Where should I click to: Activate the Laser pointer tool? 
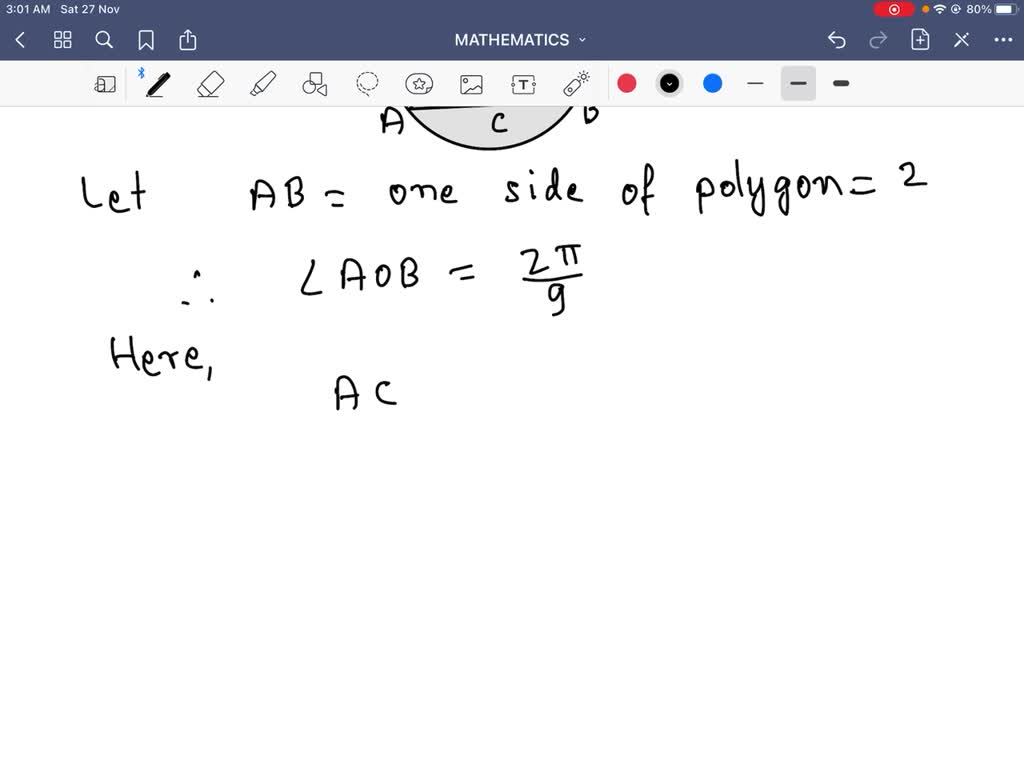coord(576,83)
